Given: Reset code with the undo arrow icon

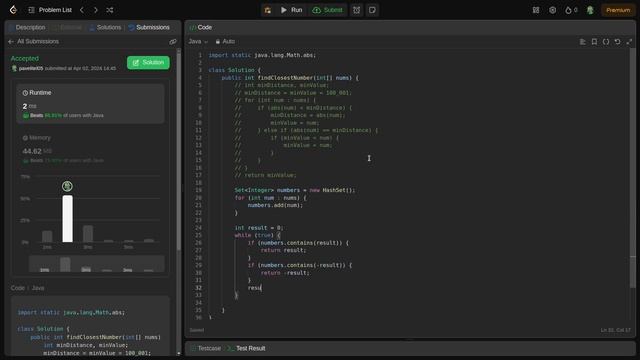Looking at the screenshot, I should [618, 42].
